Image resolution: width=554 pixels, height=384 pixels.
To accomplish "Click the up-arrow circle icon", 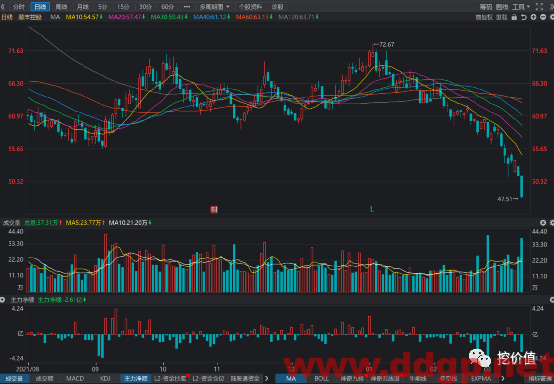I will click(x=534, y=17).
